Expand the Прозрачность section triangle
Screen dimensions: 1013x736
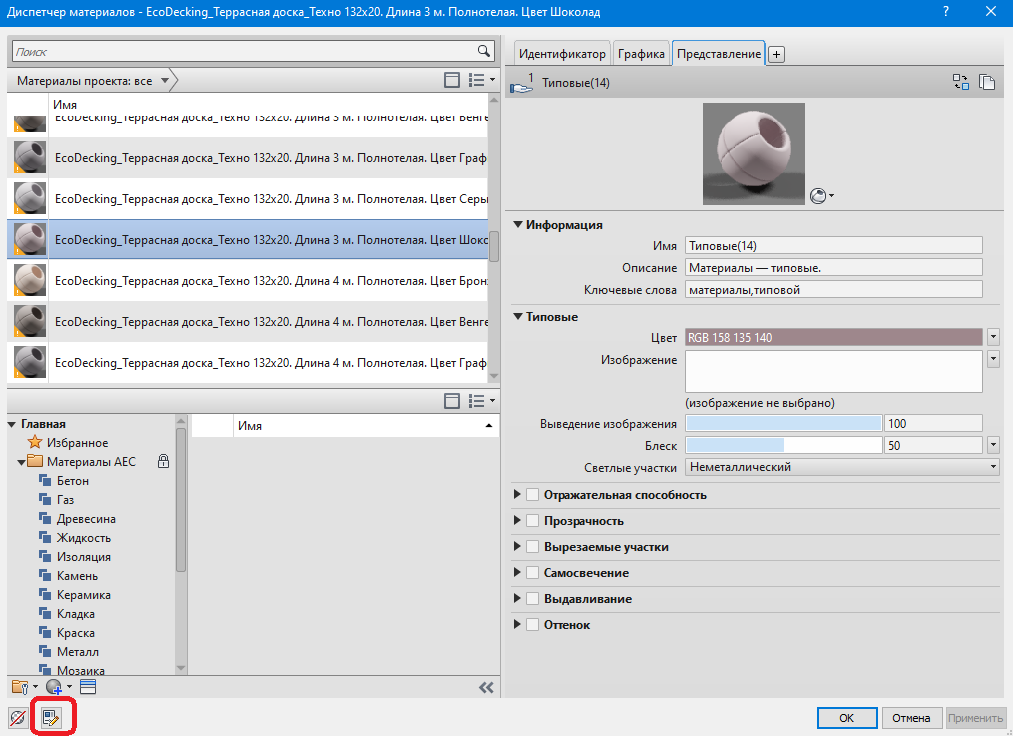coord(517,520)
